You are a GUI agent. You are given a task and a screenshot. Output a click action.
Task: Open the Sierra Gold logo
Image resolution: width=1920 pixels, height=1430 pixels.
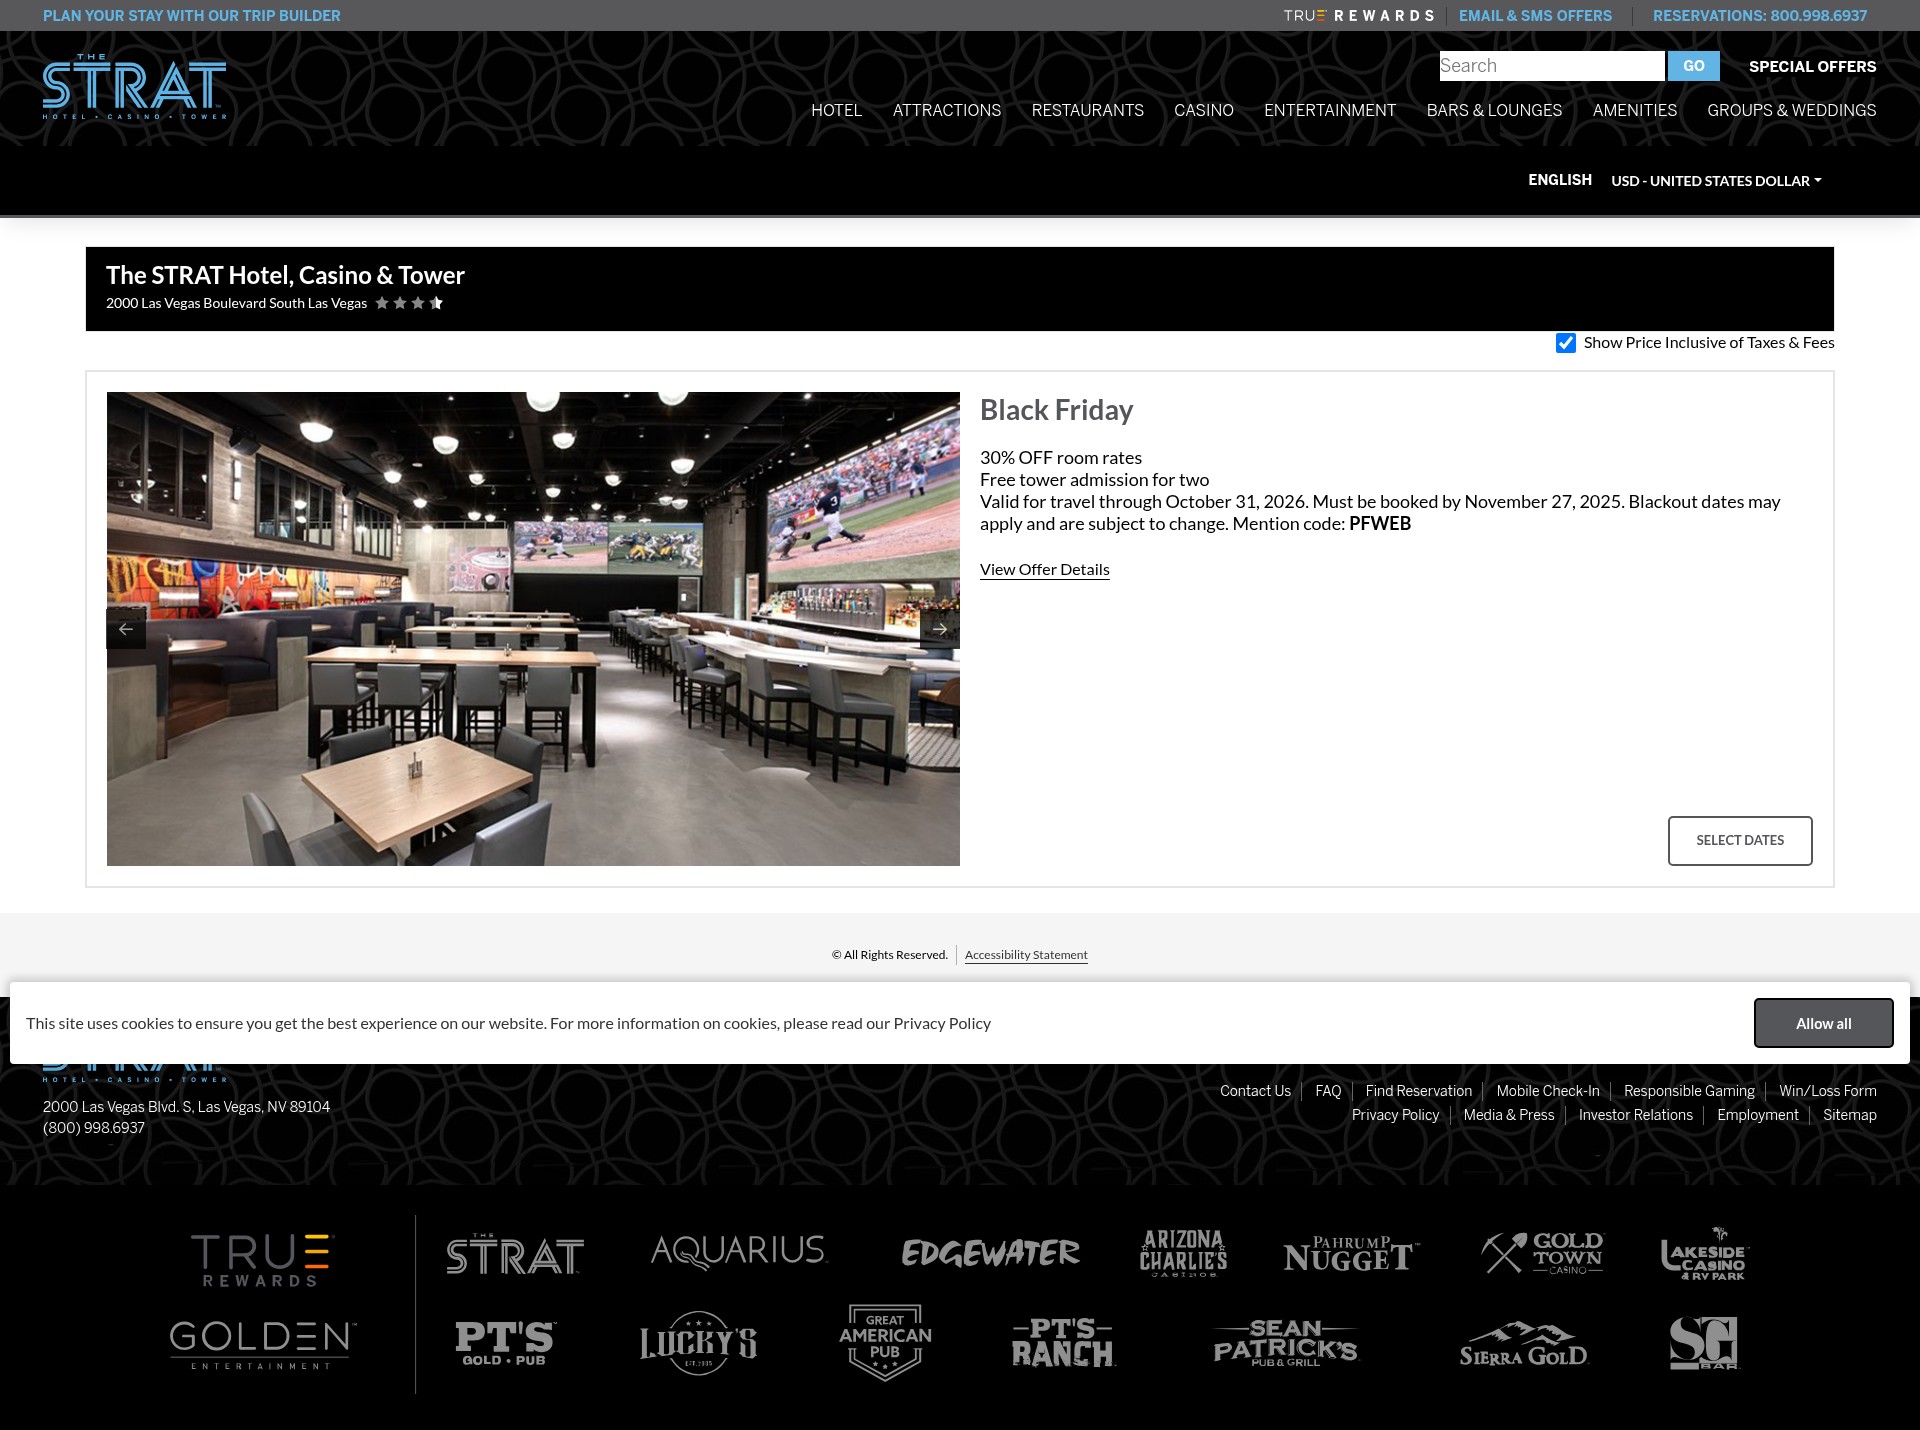click(x=1523, y=1344)
